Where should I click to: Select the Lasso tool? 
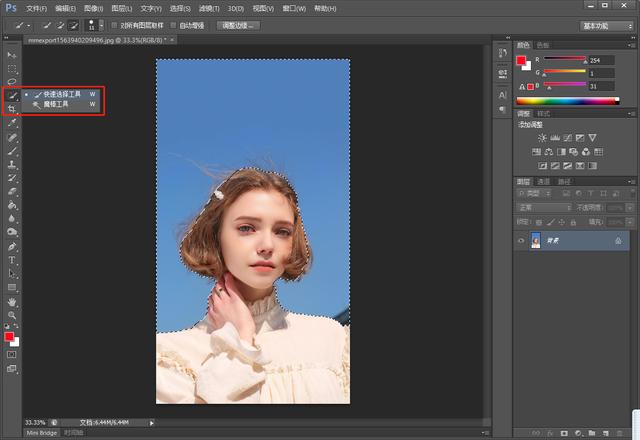[12, 81]
